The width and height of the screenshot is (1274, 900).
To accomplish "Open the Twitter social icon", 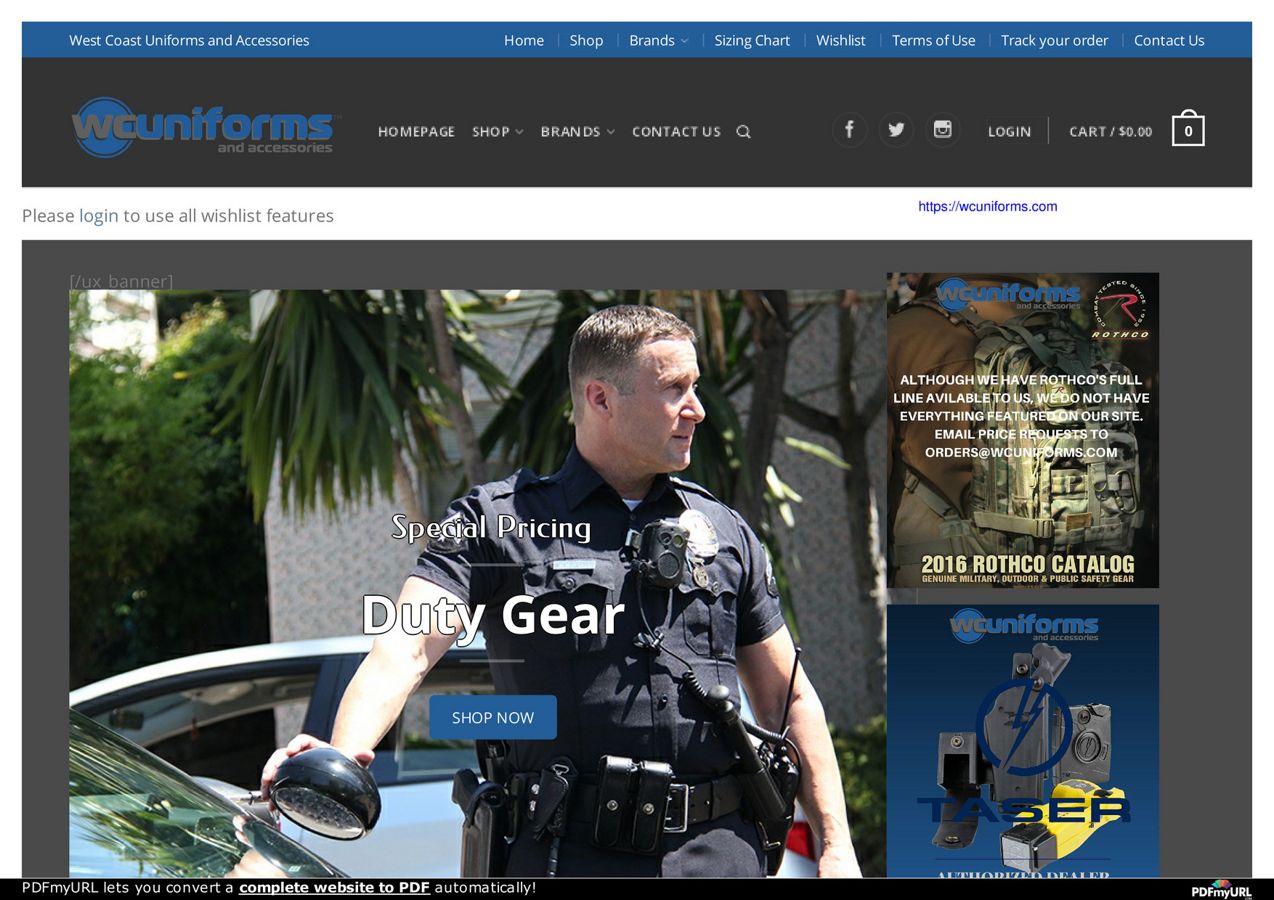I will click(x=896, y=130).
